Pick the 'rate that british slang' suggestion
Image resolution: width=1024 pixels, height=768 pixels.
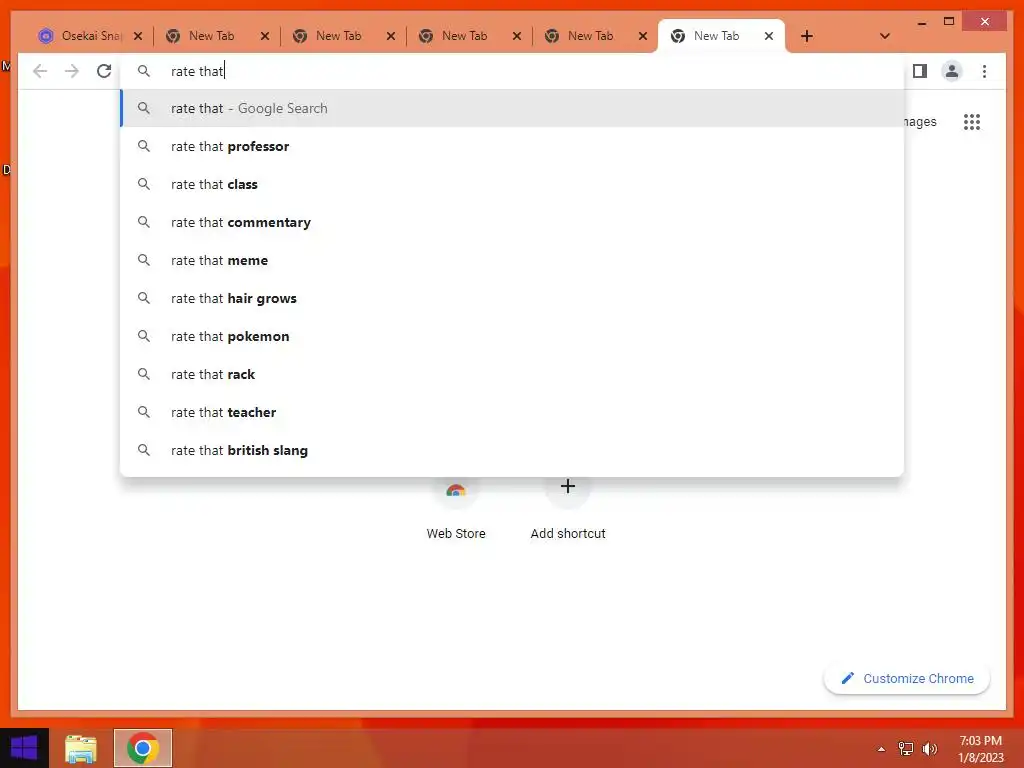click(x=512, y=450)
